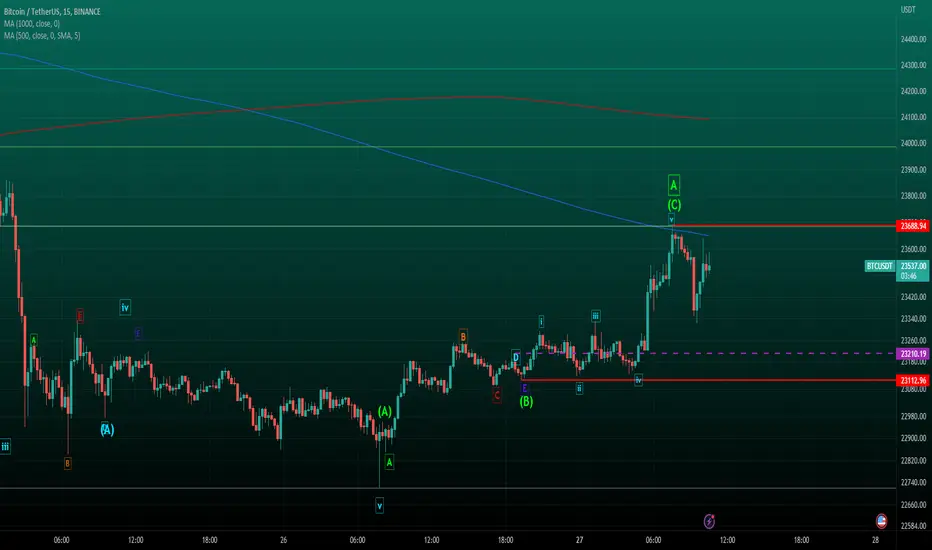Image resolution: width=932 pixels, height=550 pixels.
Task: Select the v label above the bottom axis
Action: point(379,506)
